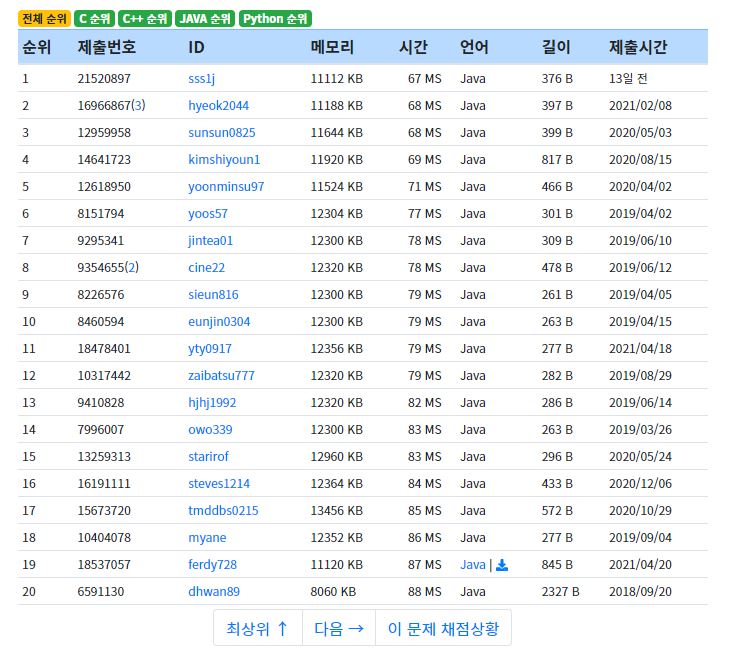The image size is (741, 664).
Task: Open the JAVA 순위 tab
Action: click(x=205, y=19)
